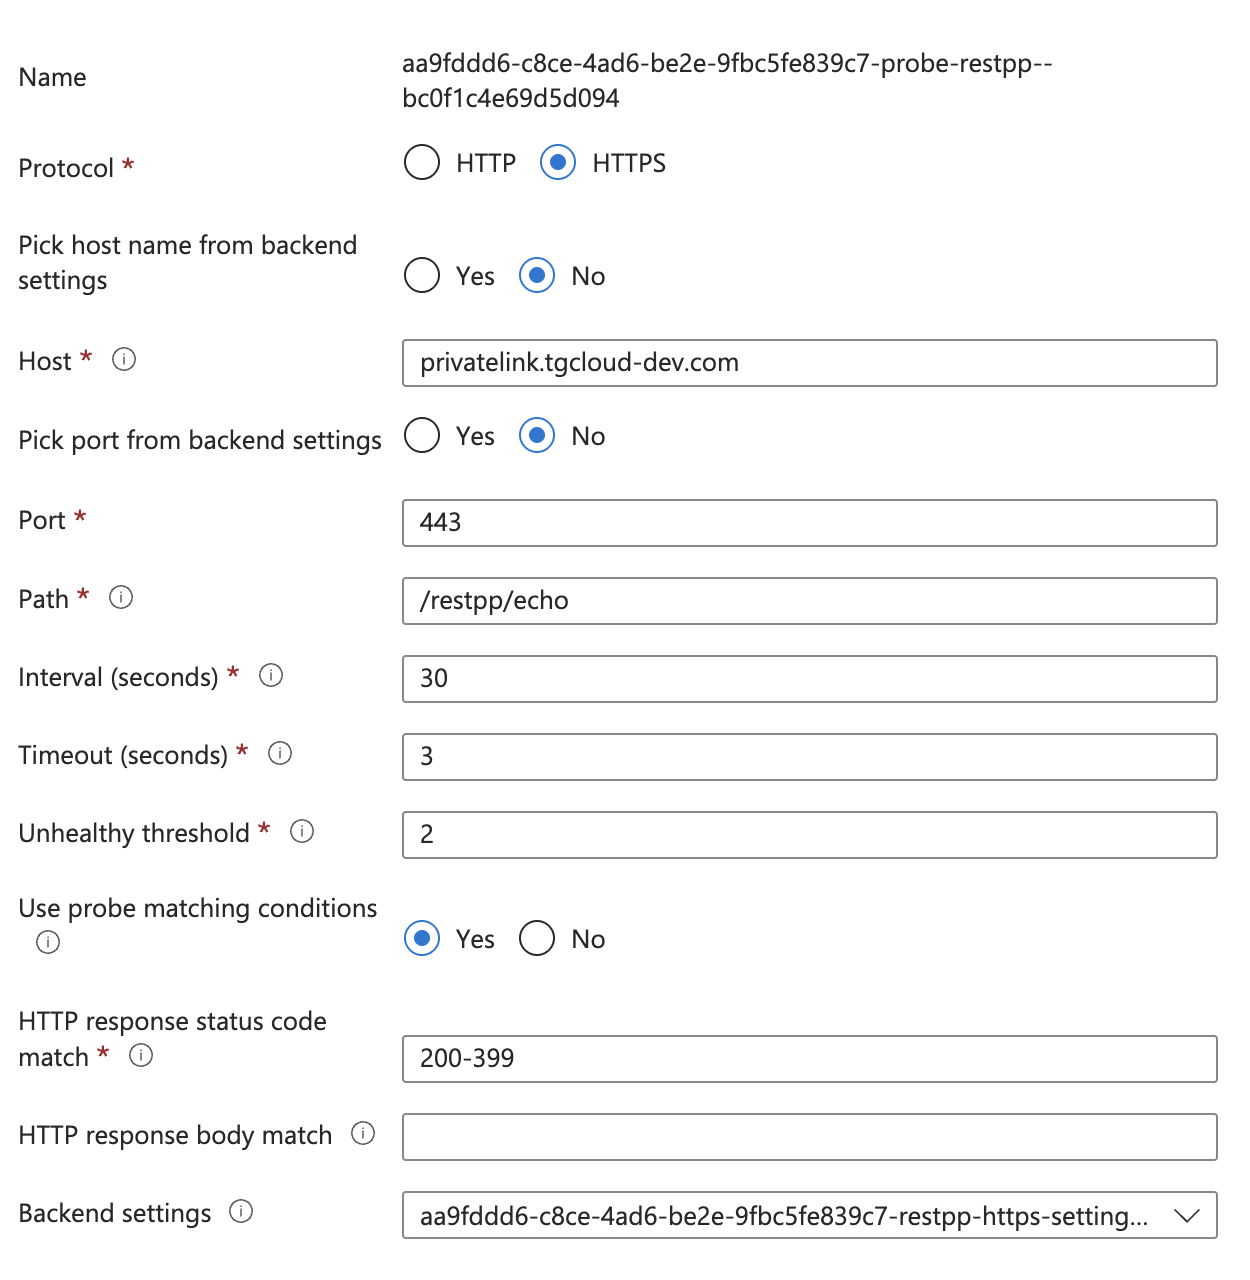
Task: Select the HTTPS protocol radio button
Action: tap(558, 162)
